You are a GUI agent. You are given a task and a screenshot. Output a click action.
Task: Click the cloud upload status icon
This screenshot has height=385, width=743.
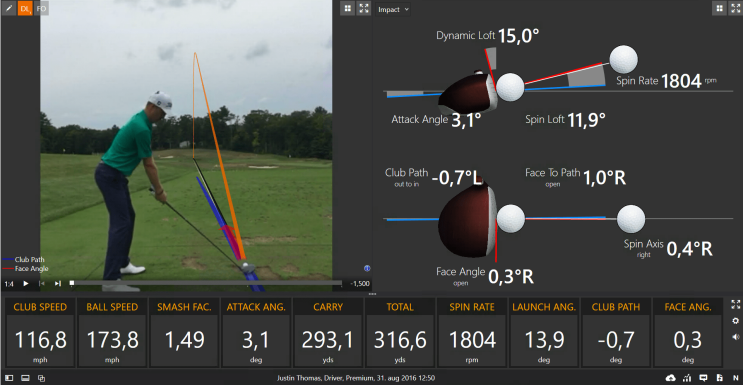(671, 378)
